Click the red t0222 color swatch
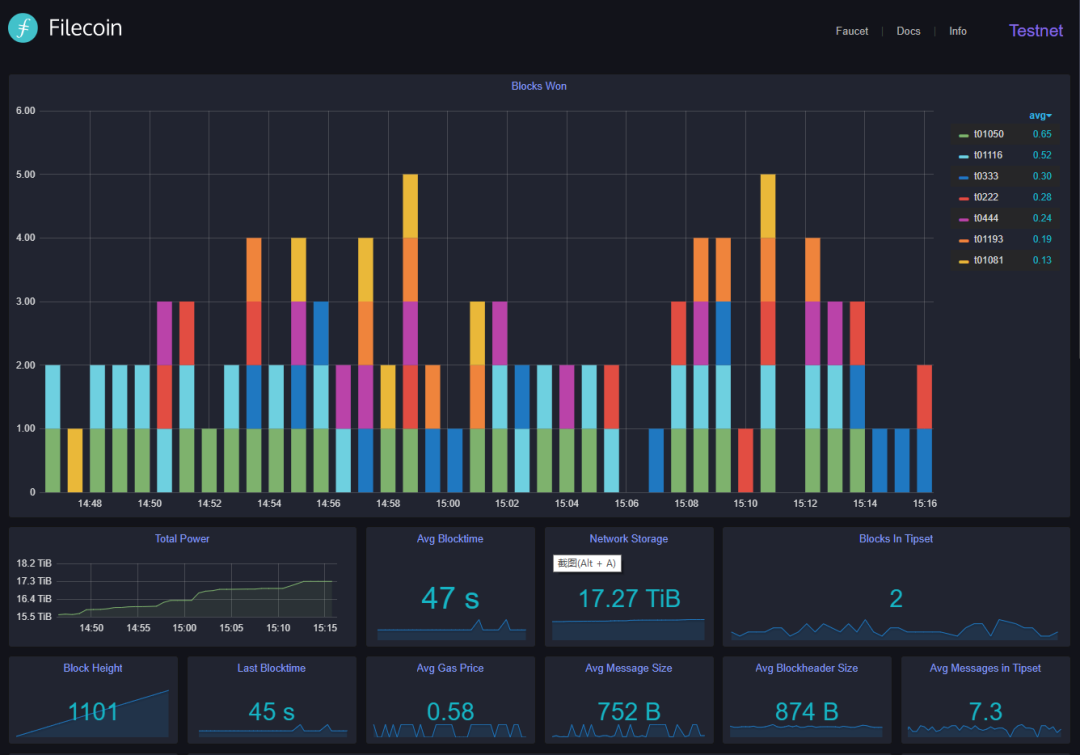The width and height of the screenshot is (1080, 755). (964, 198)
